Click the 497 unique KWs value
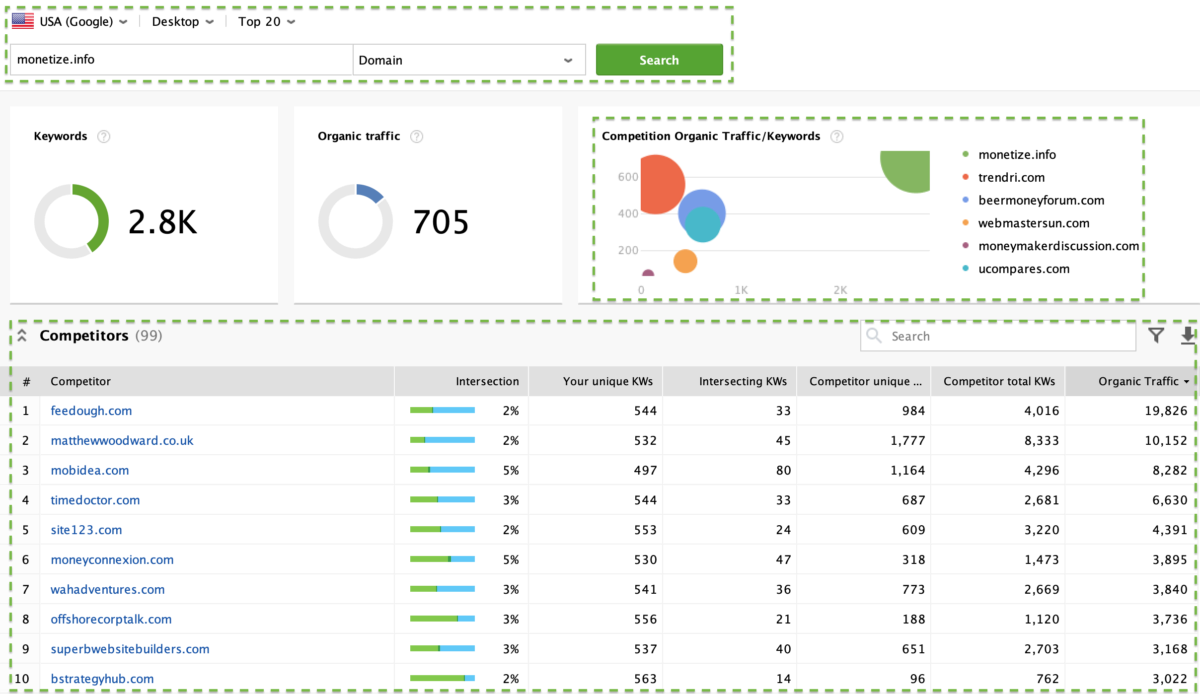 tap(646, 470)
